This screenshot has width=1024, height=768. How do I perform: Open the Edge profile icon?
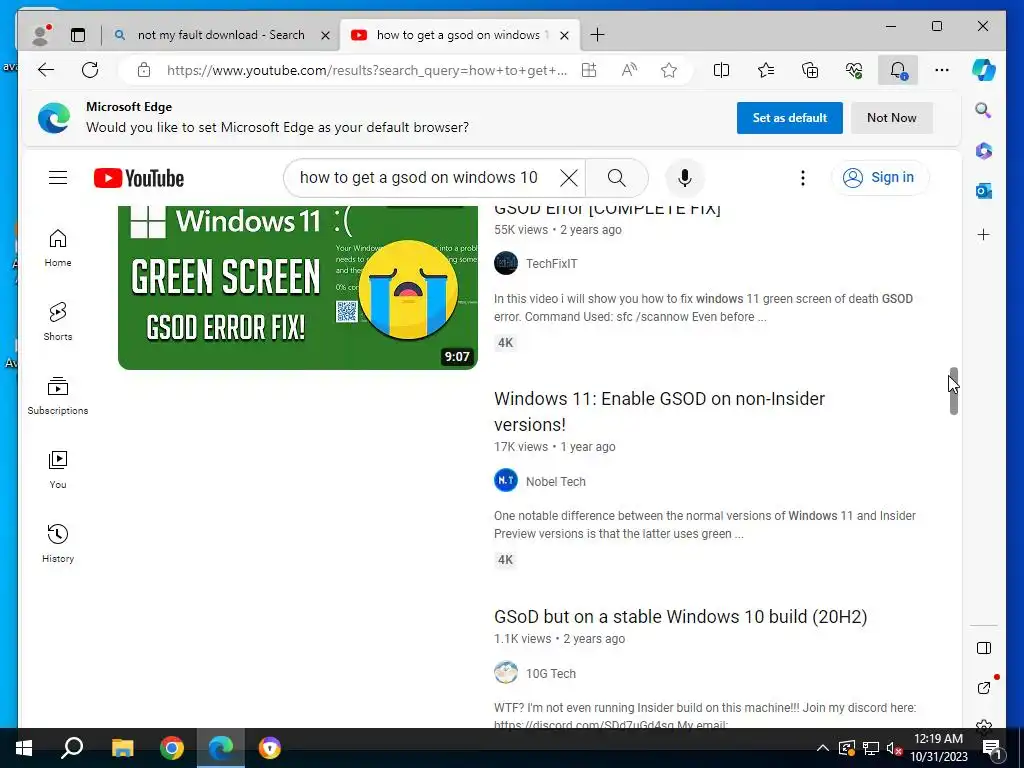(41, 35)
